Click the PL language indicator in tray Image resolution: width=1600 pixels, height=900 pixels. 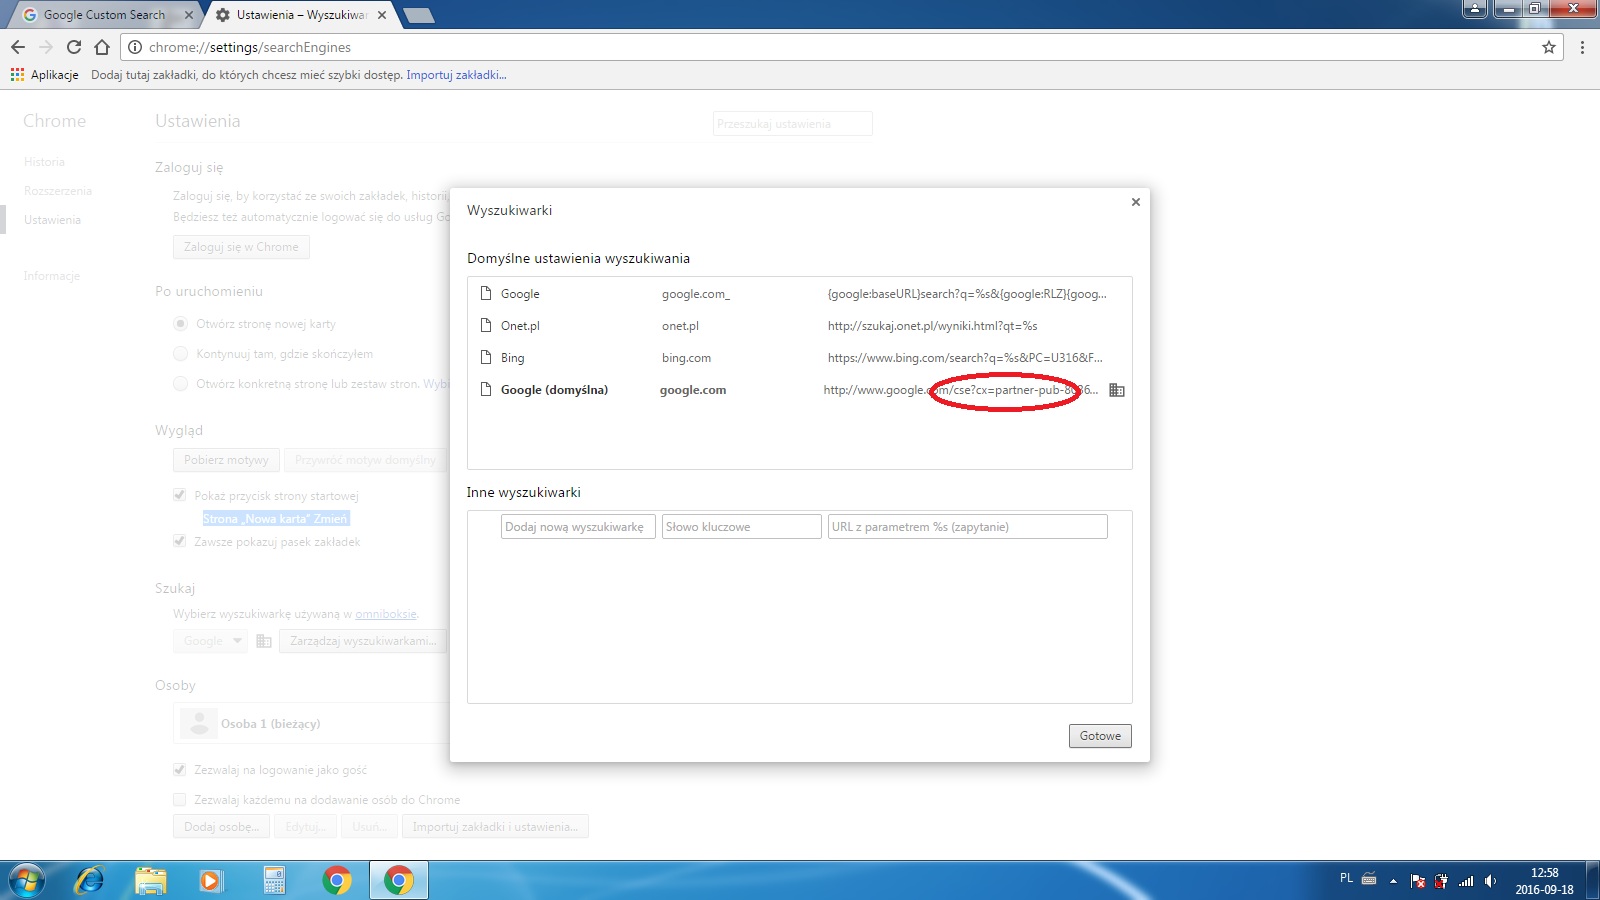pyautogui.click(x=1346, y=878)
